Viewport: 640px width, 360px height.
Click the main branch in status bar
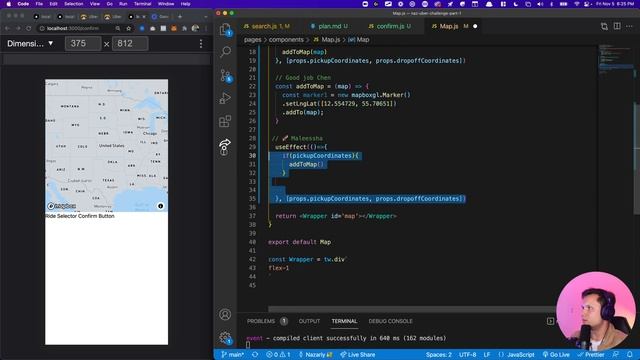(232, 355)
